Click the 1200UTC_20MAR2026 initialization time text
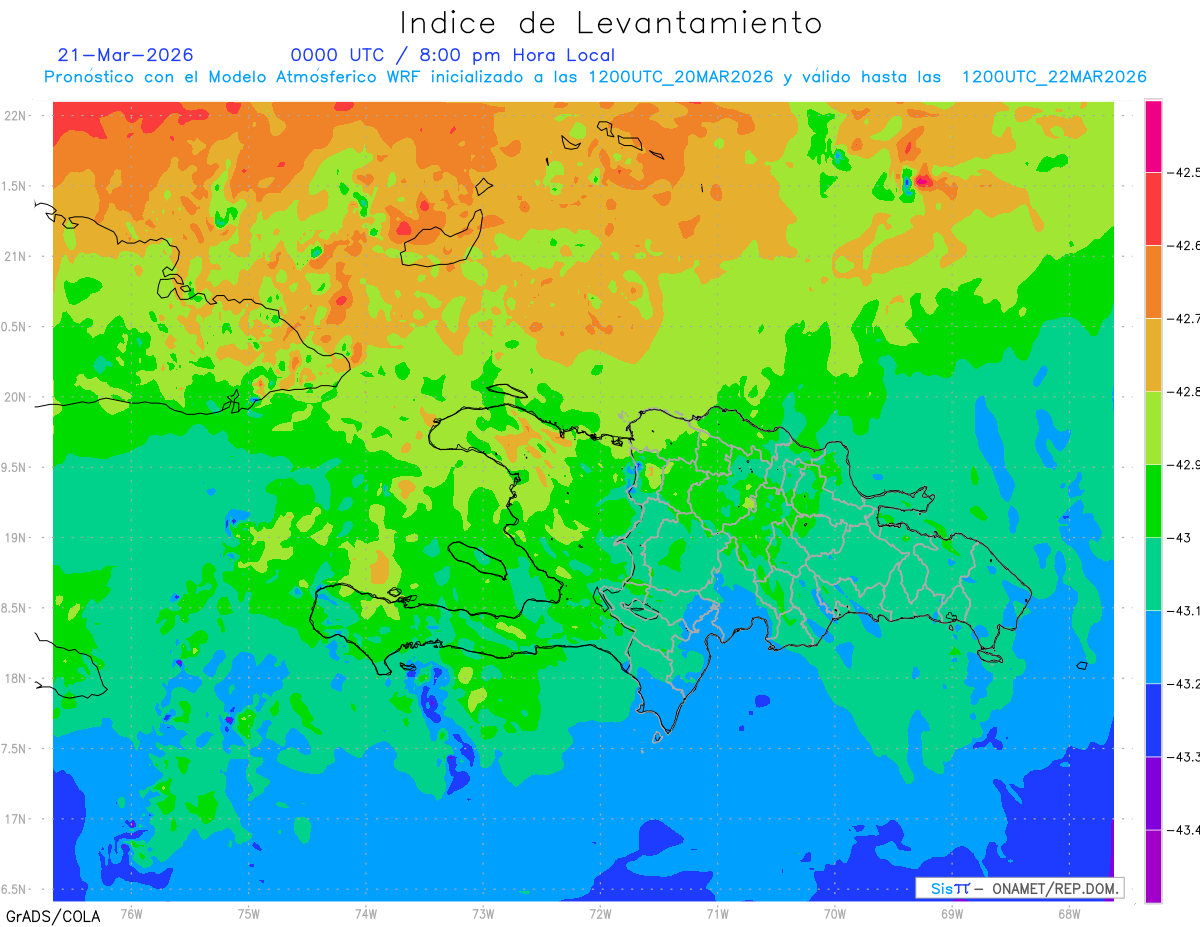Viewport: 1200px width, 927px height. point(681,77)
